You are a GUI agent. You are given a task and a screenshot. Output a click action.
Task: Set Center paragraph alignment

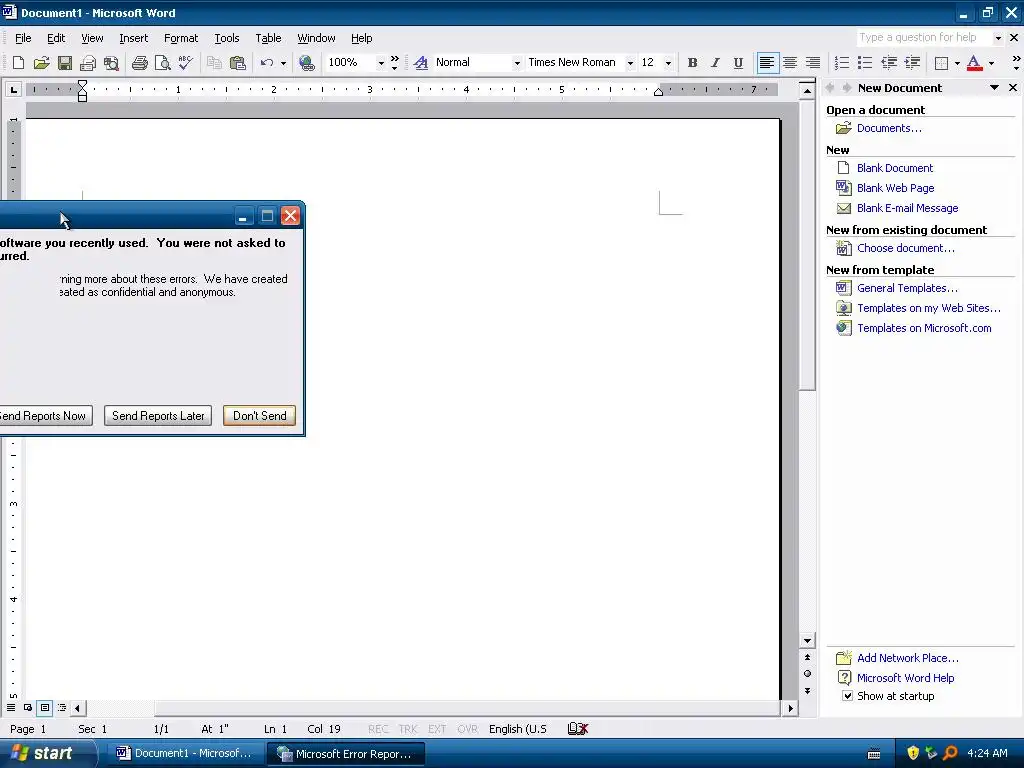click(790, 63)
